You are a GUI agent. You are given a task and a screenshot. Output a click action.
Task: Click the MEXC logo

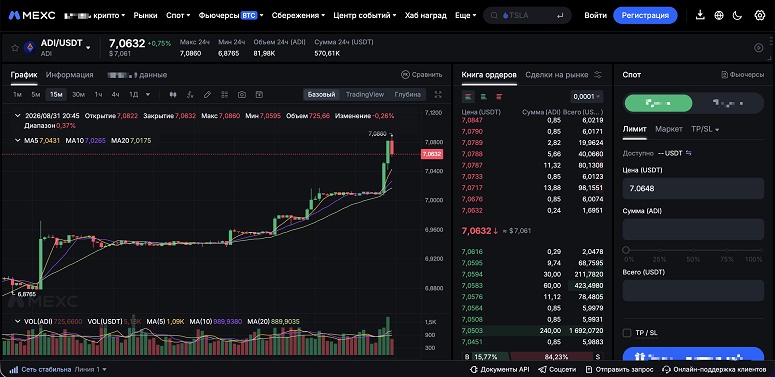point(32,15)
